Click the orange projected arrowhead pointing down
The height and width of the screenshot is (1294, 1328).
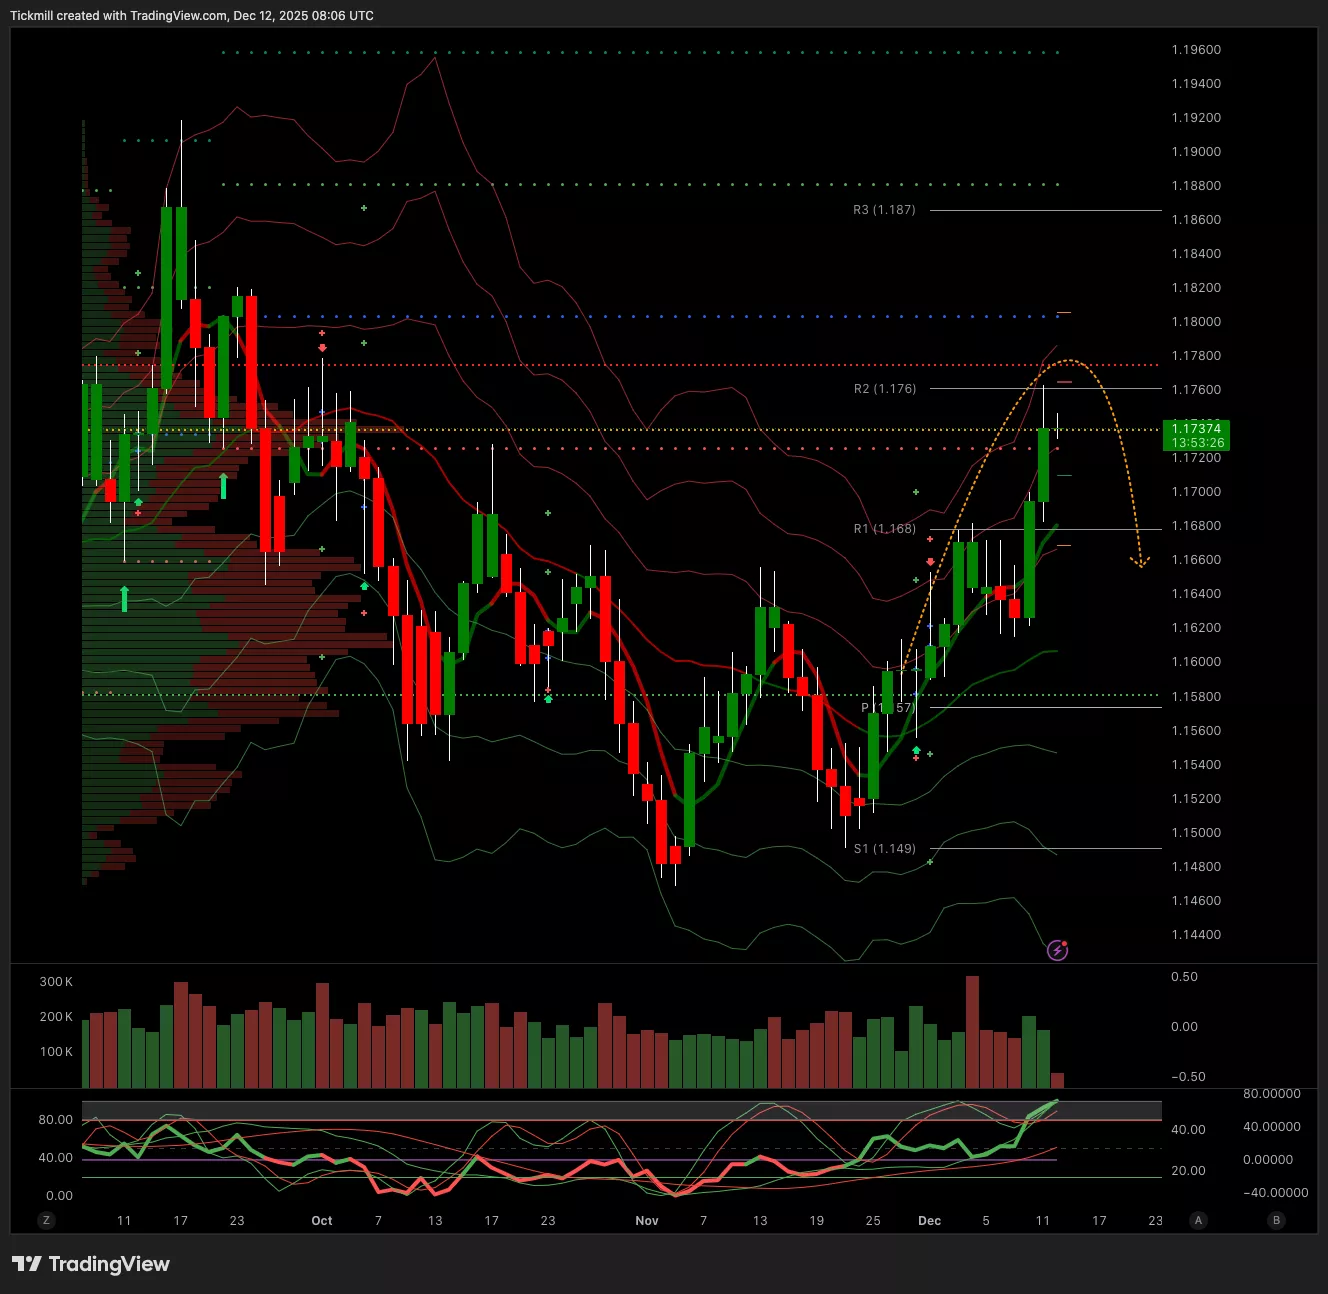click(x=1139, y=563)
